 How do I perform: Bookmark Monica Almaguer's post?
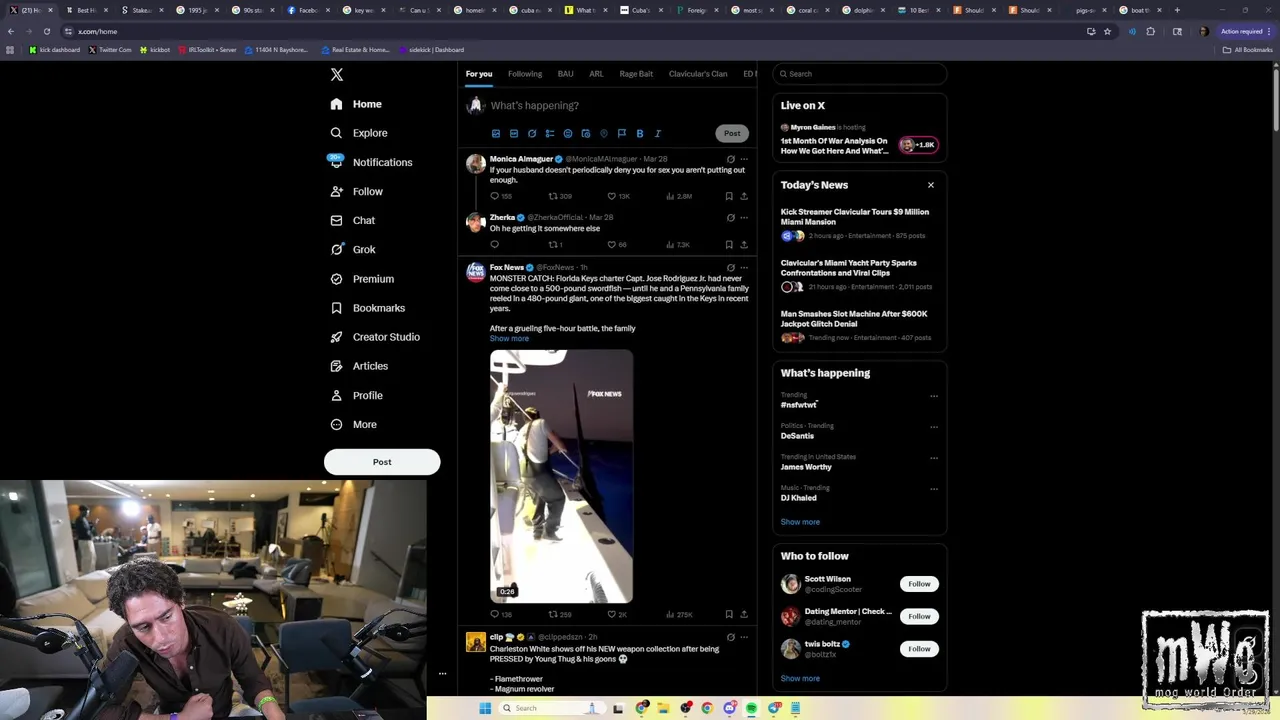729,196
